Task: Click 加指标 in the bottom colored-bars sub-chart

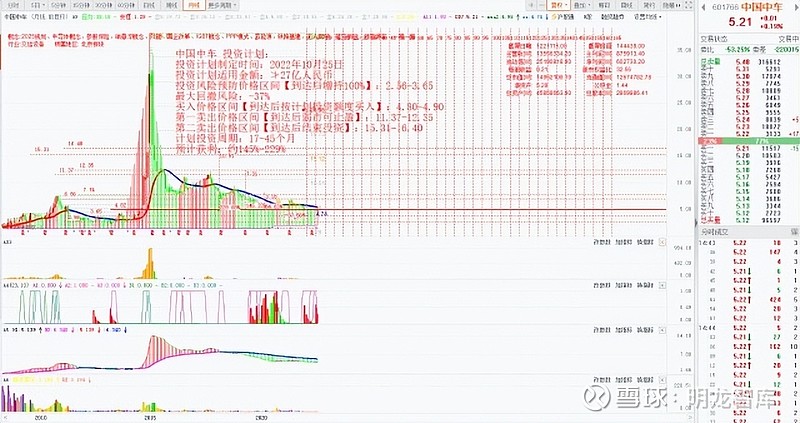Action: click(x=622, y=380)
